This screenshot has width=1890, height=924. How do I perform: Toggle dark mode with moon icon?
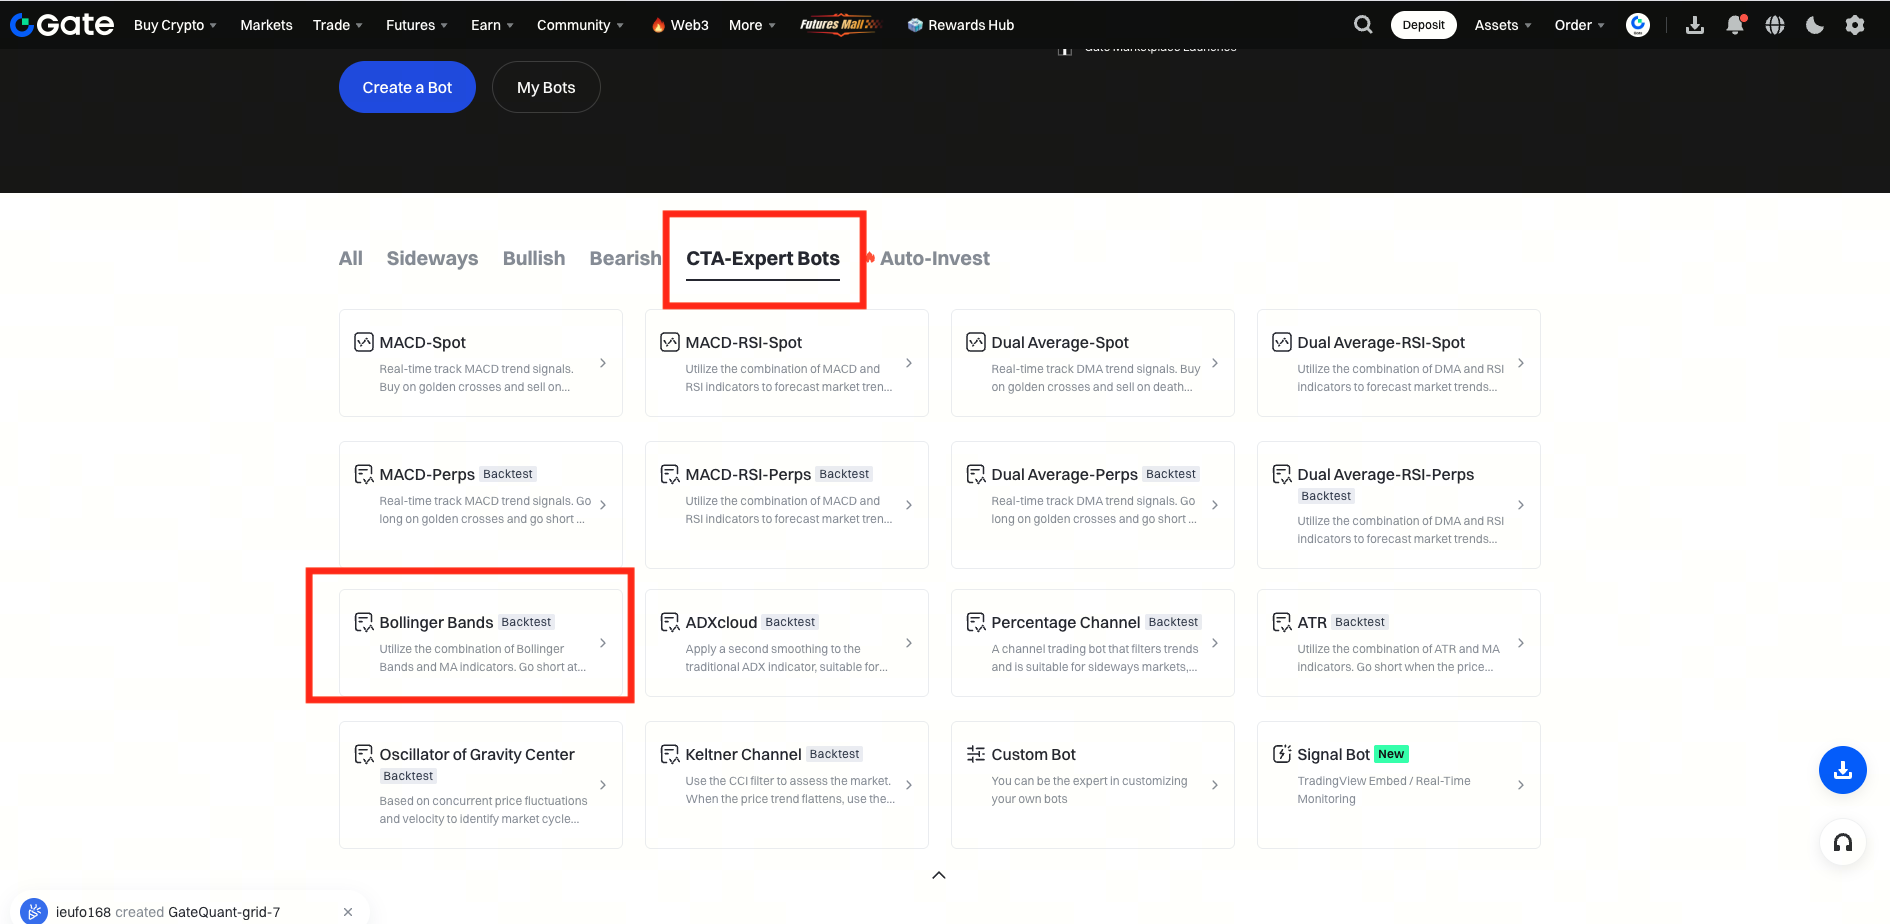tap(1815, 25)
